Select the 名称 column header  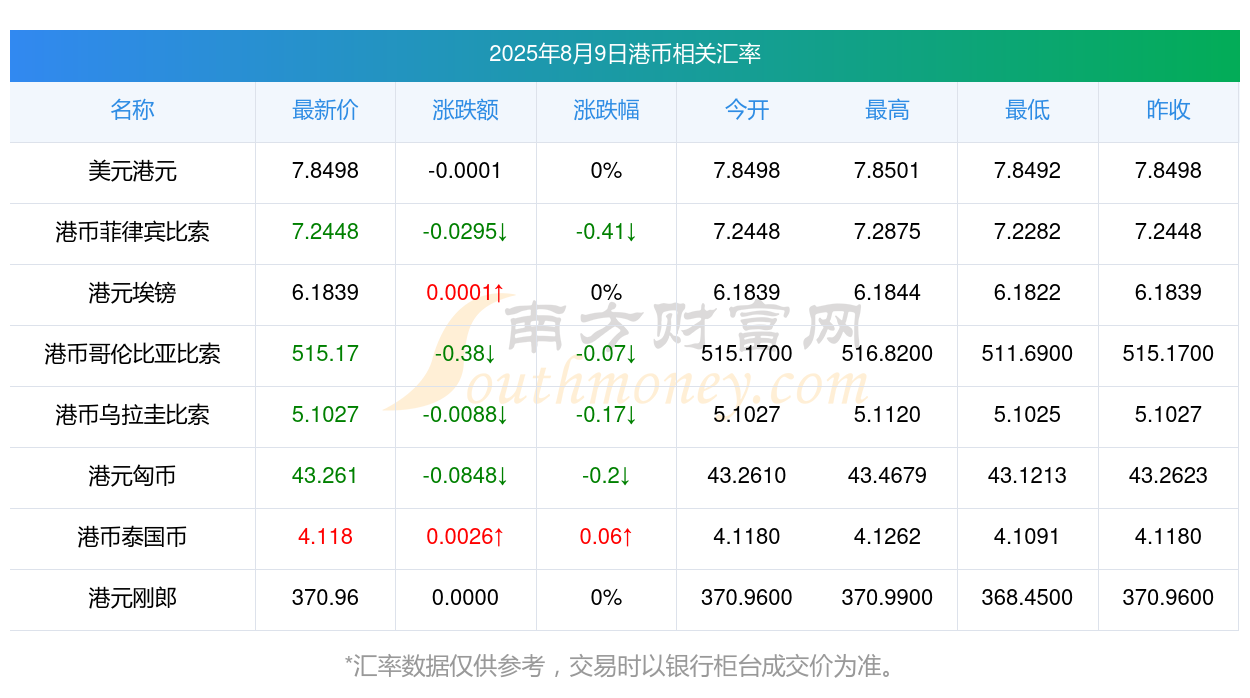[x=132, y=110]
